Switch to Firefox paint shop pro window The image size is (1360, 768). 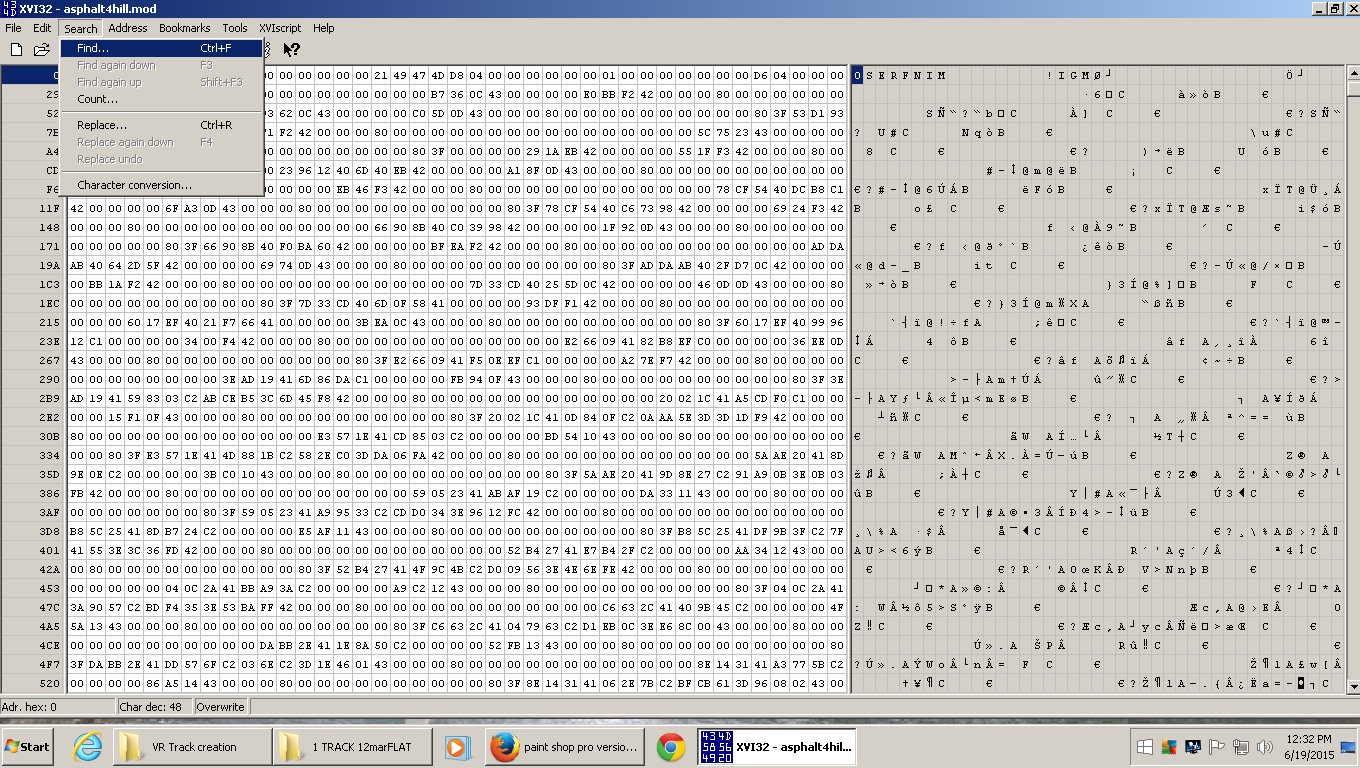pyautogui.click(x=565, y=746)
